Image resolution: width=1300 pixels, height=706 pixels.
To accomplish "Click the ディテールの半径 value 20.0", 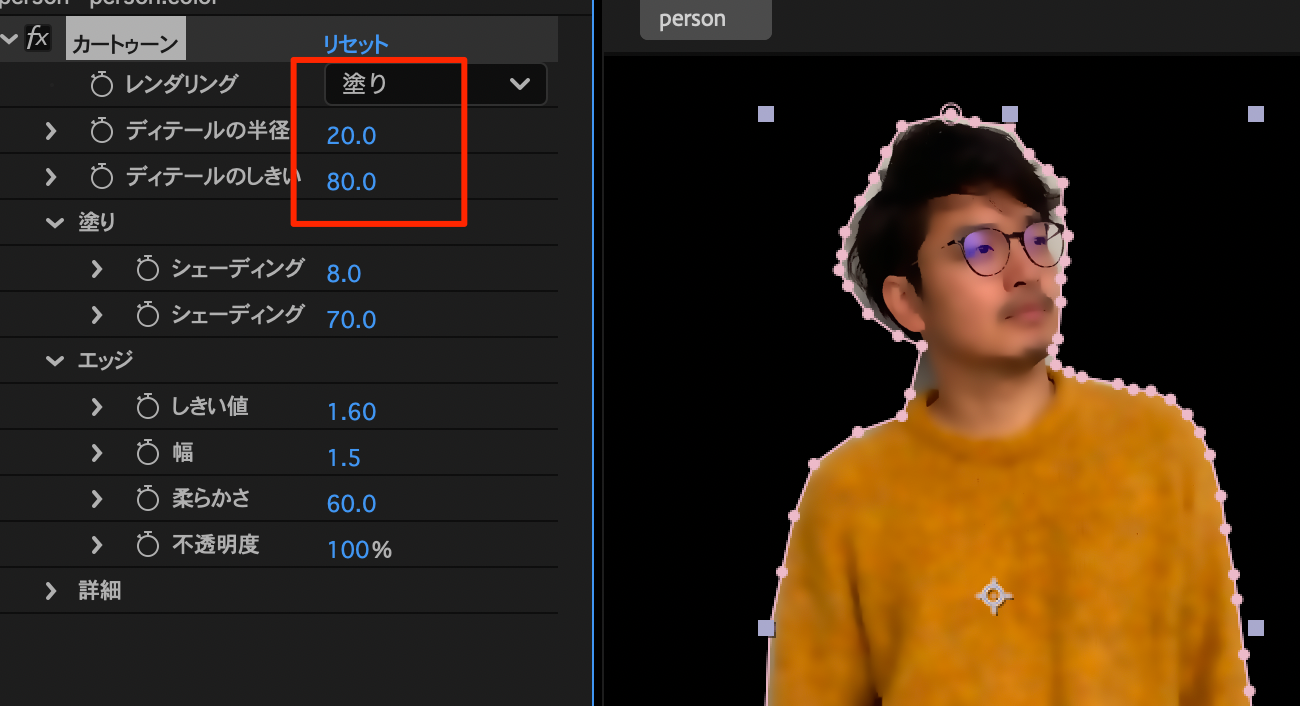I will (351, 135).
